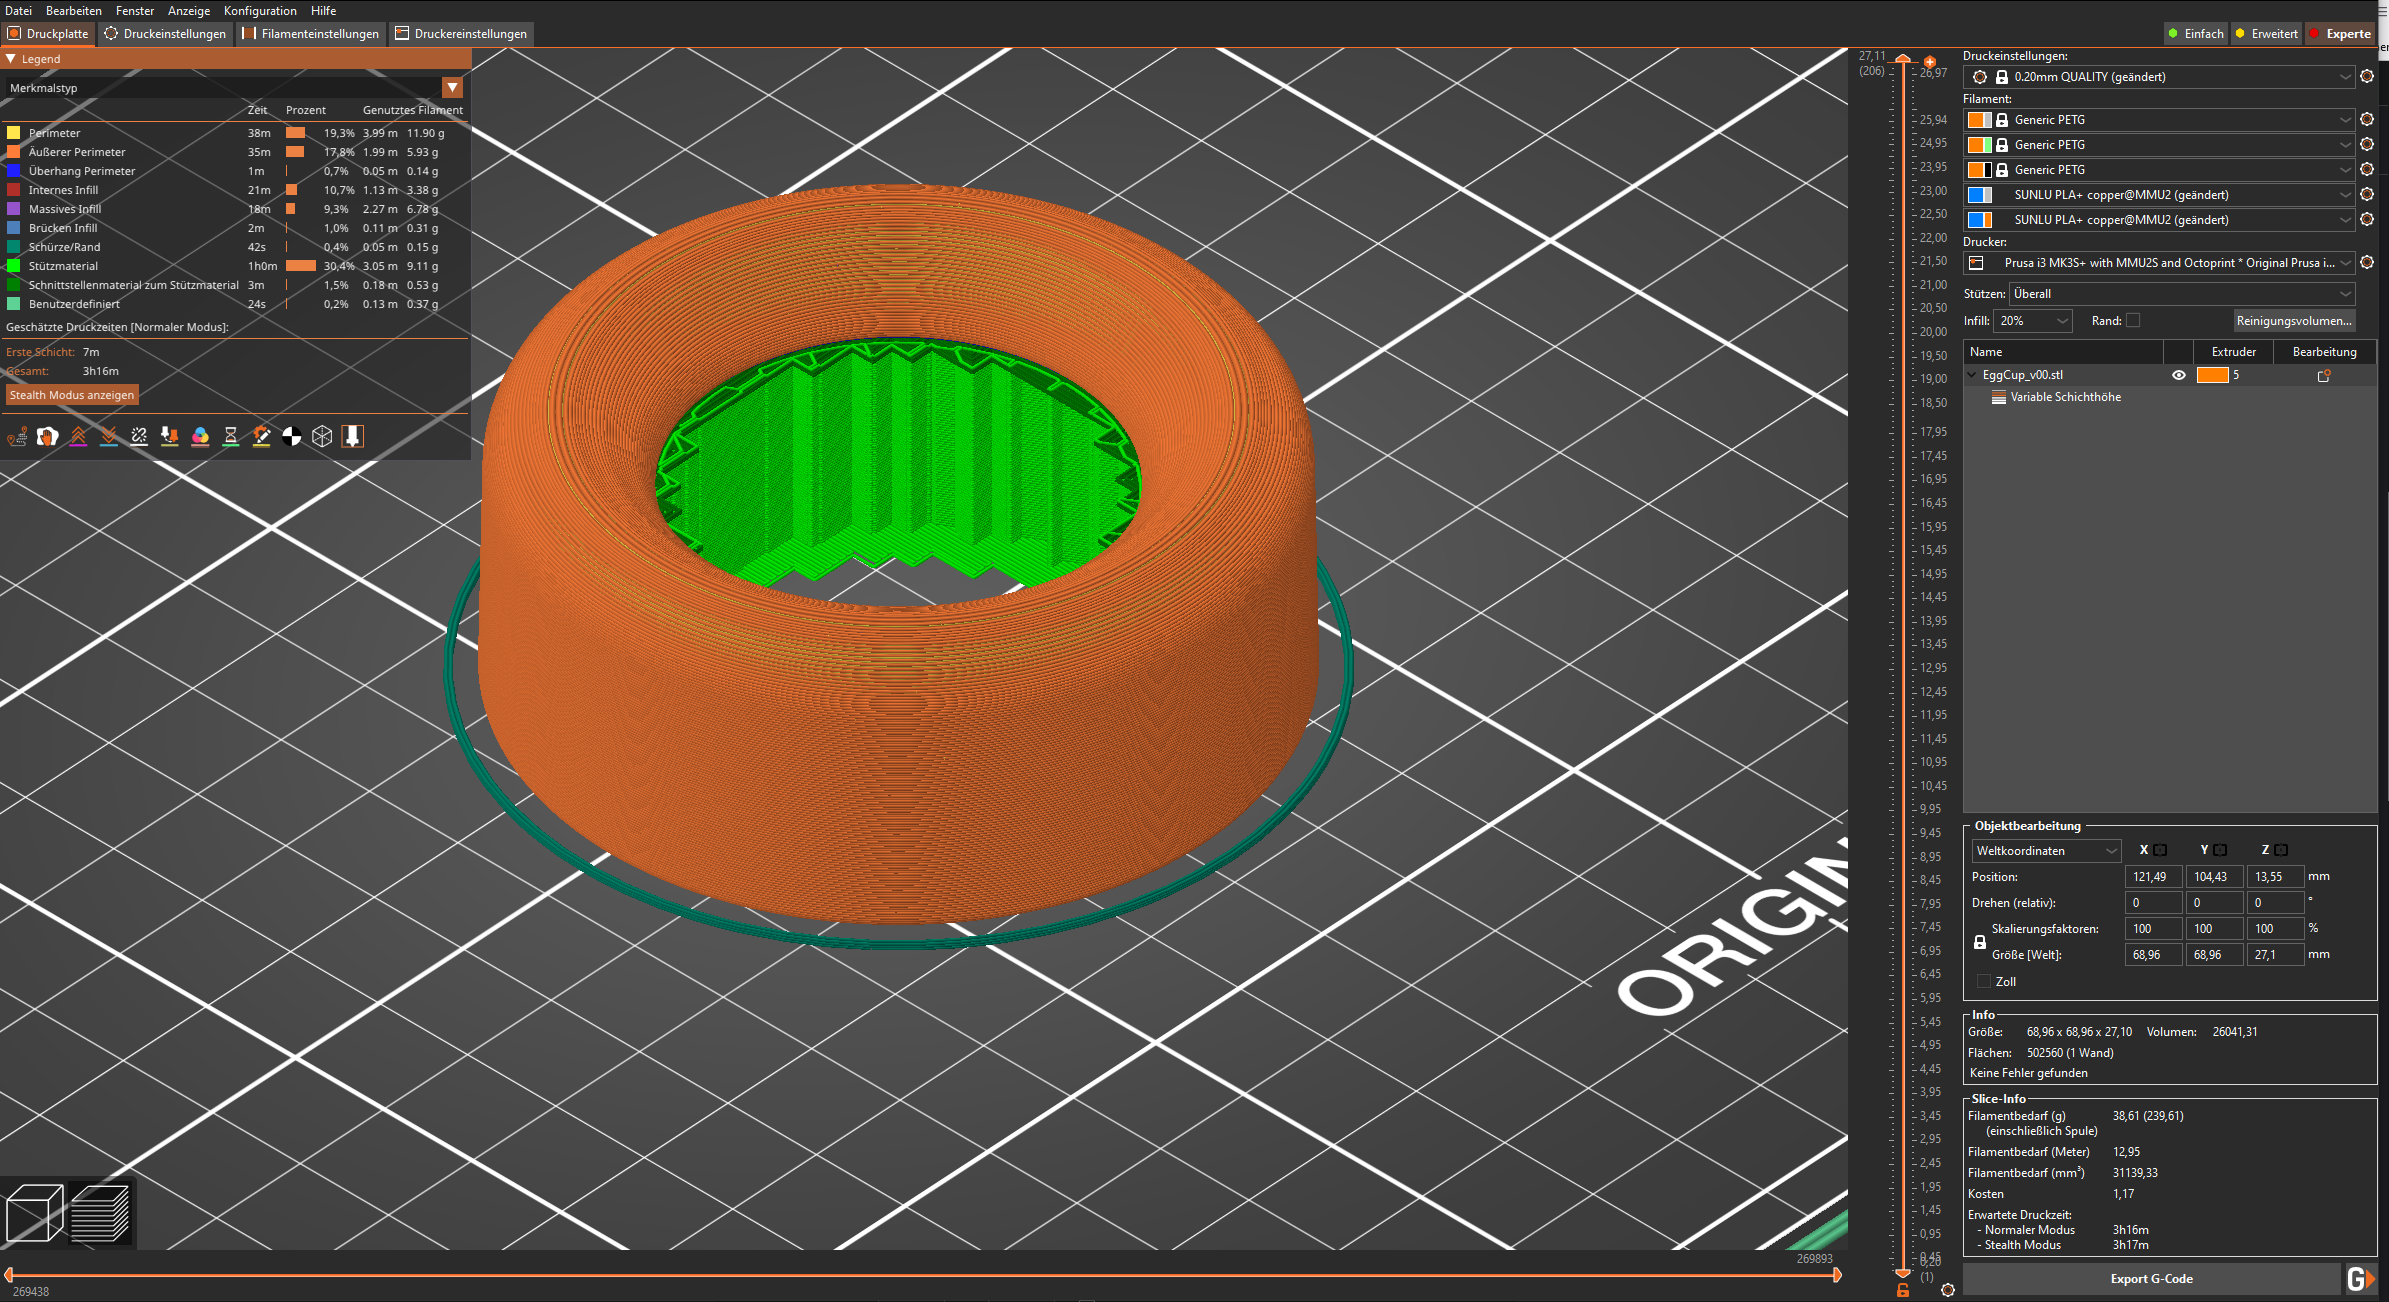This screenshot has width=2389, height=1302.
Task: Mirror object along Y axis toggle
Action: tap(2221, 850)
